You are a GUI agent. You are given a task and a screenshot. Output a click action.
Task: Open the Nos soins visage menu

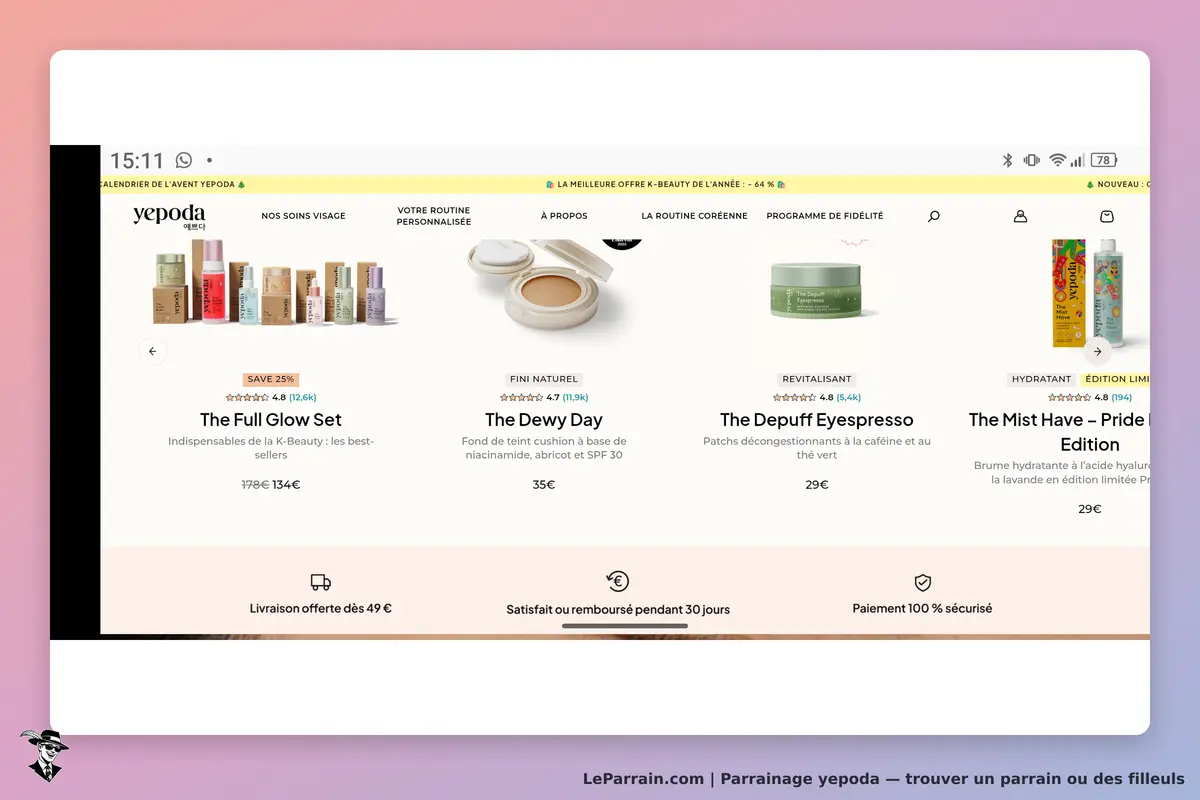tap(303, 216)
